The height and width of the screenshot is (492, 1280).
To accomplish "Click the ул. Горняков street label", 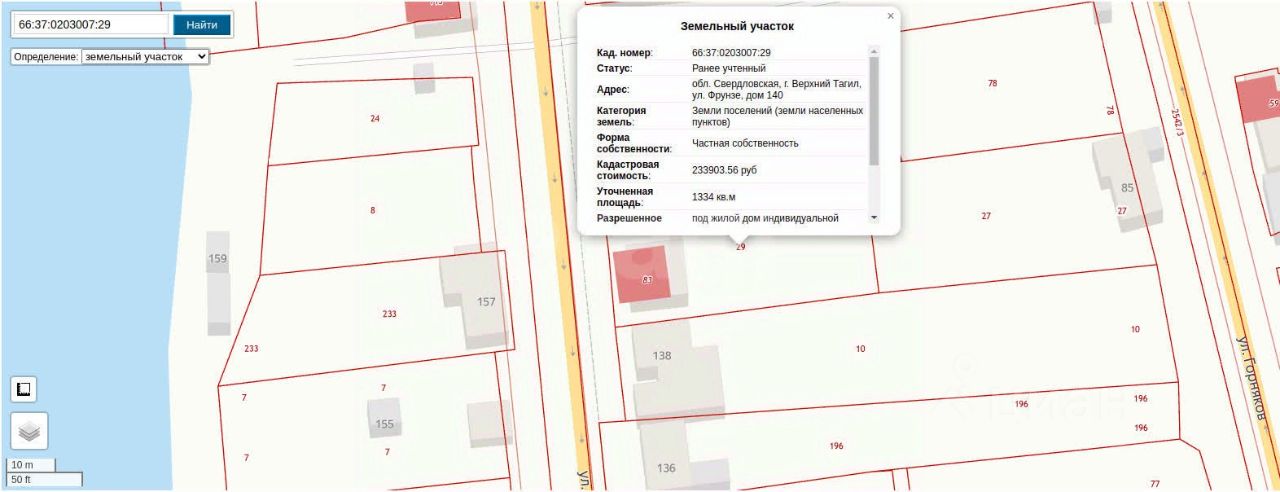I will (1254, 377).
